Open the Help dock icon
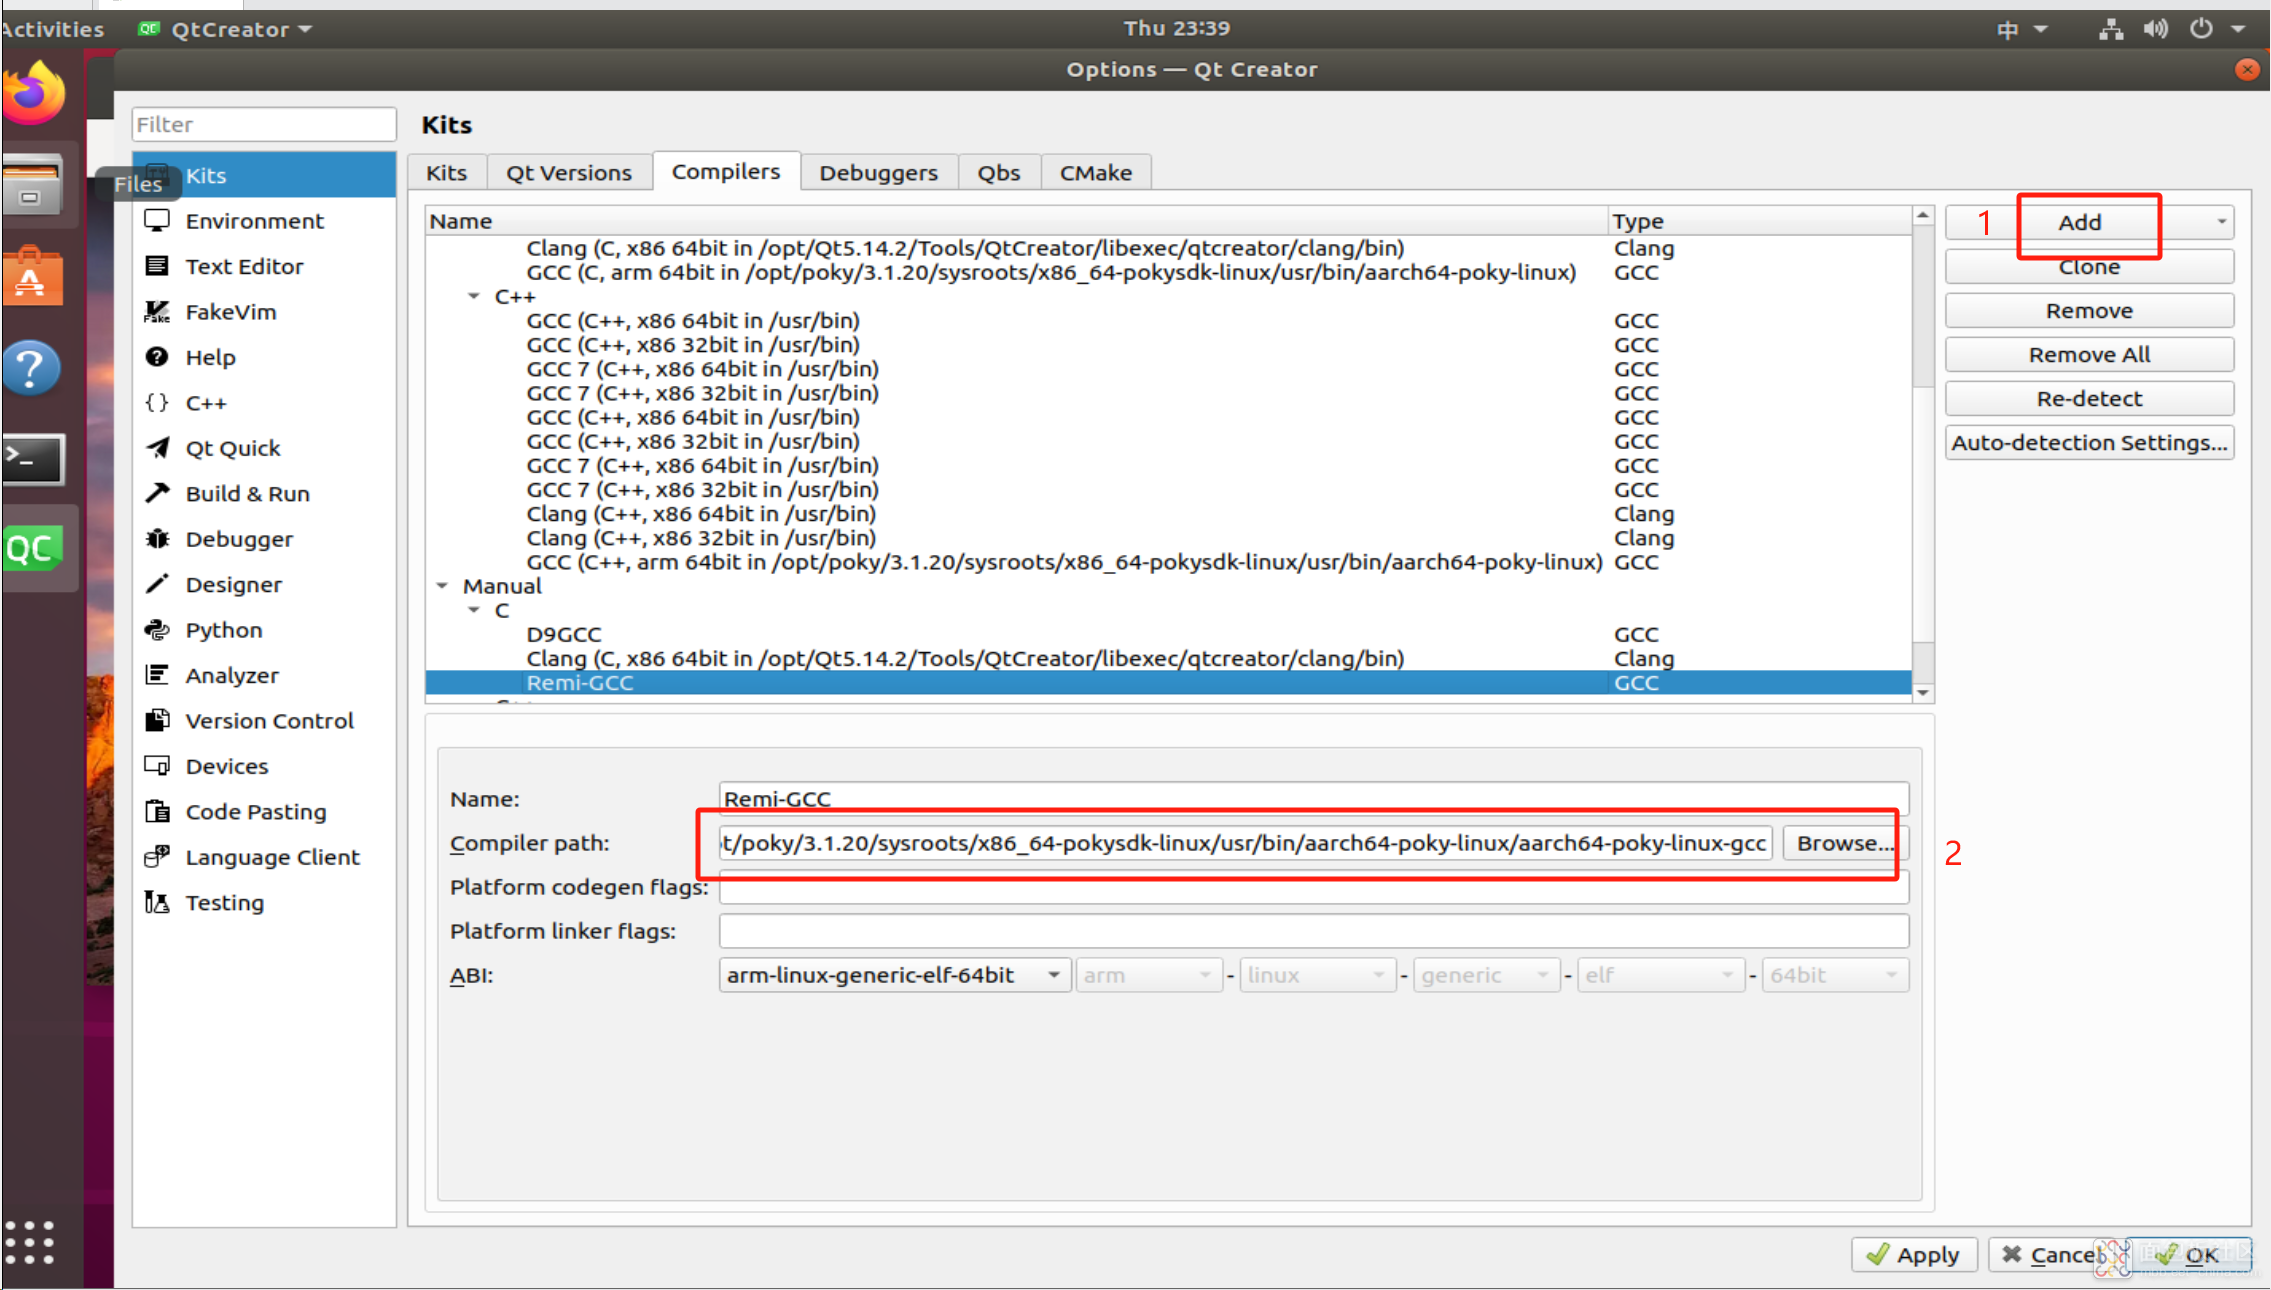The image size is (2271, 1290). coord(33,368)
